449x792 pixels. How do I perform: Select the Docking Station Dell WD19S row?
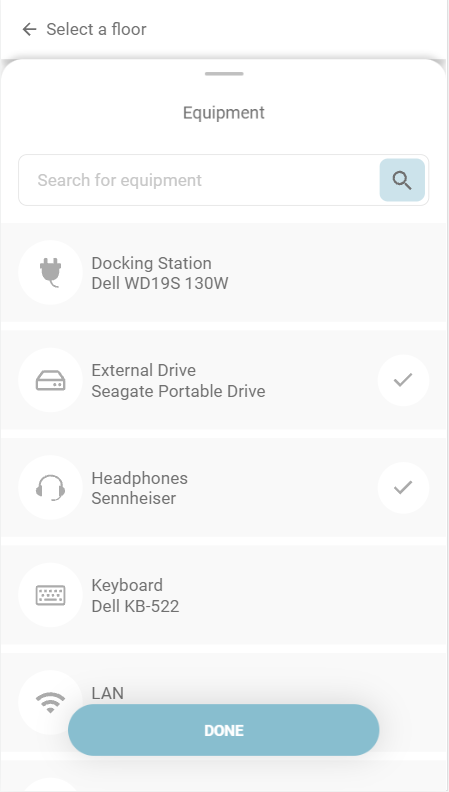(x=224, y=272)
